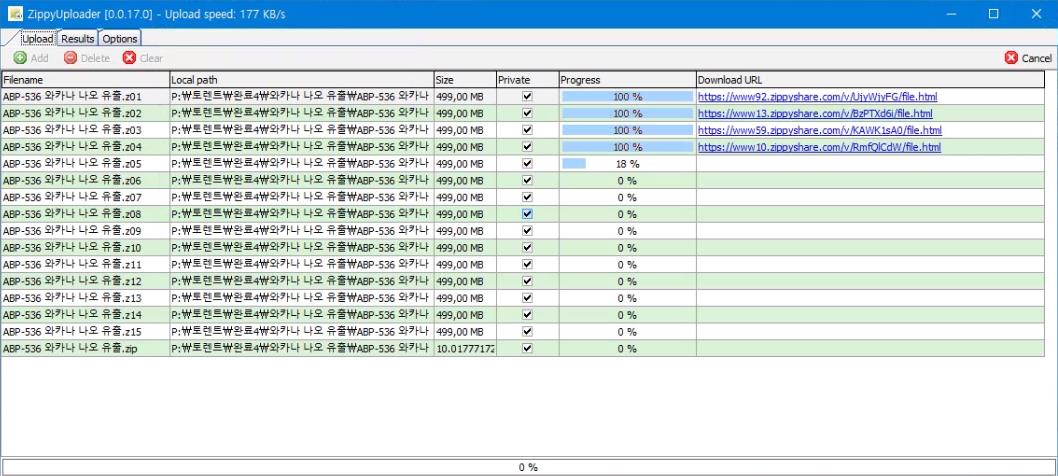Toggle Private checkbox for the .z03 file
Image resolution: width=1058 pixels, height=476 pixels.
click(527, 130)
